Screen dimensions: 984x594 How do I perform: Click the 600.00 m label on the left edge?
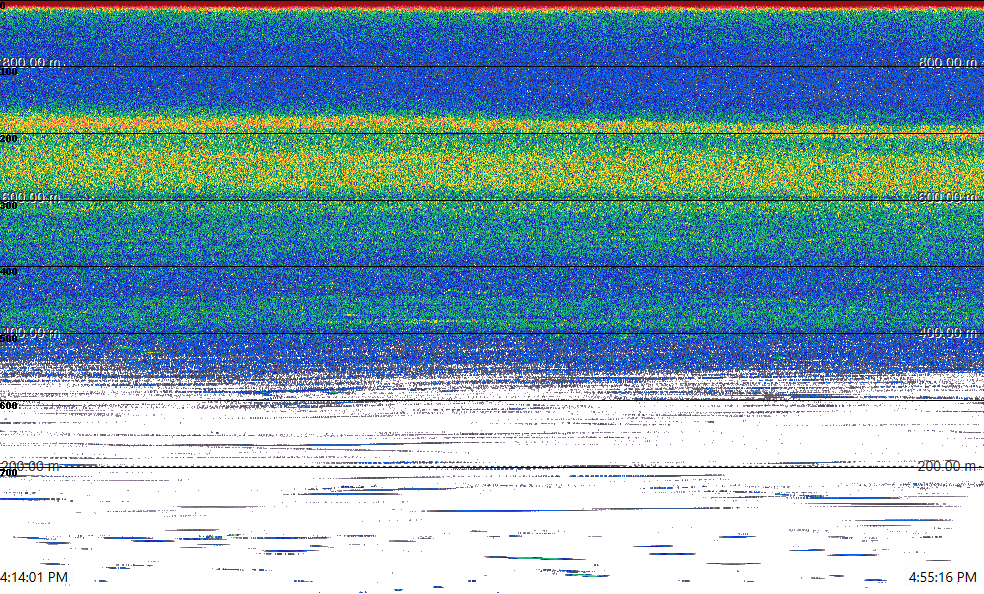[x=30, y=197]
